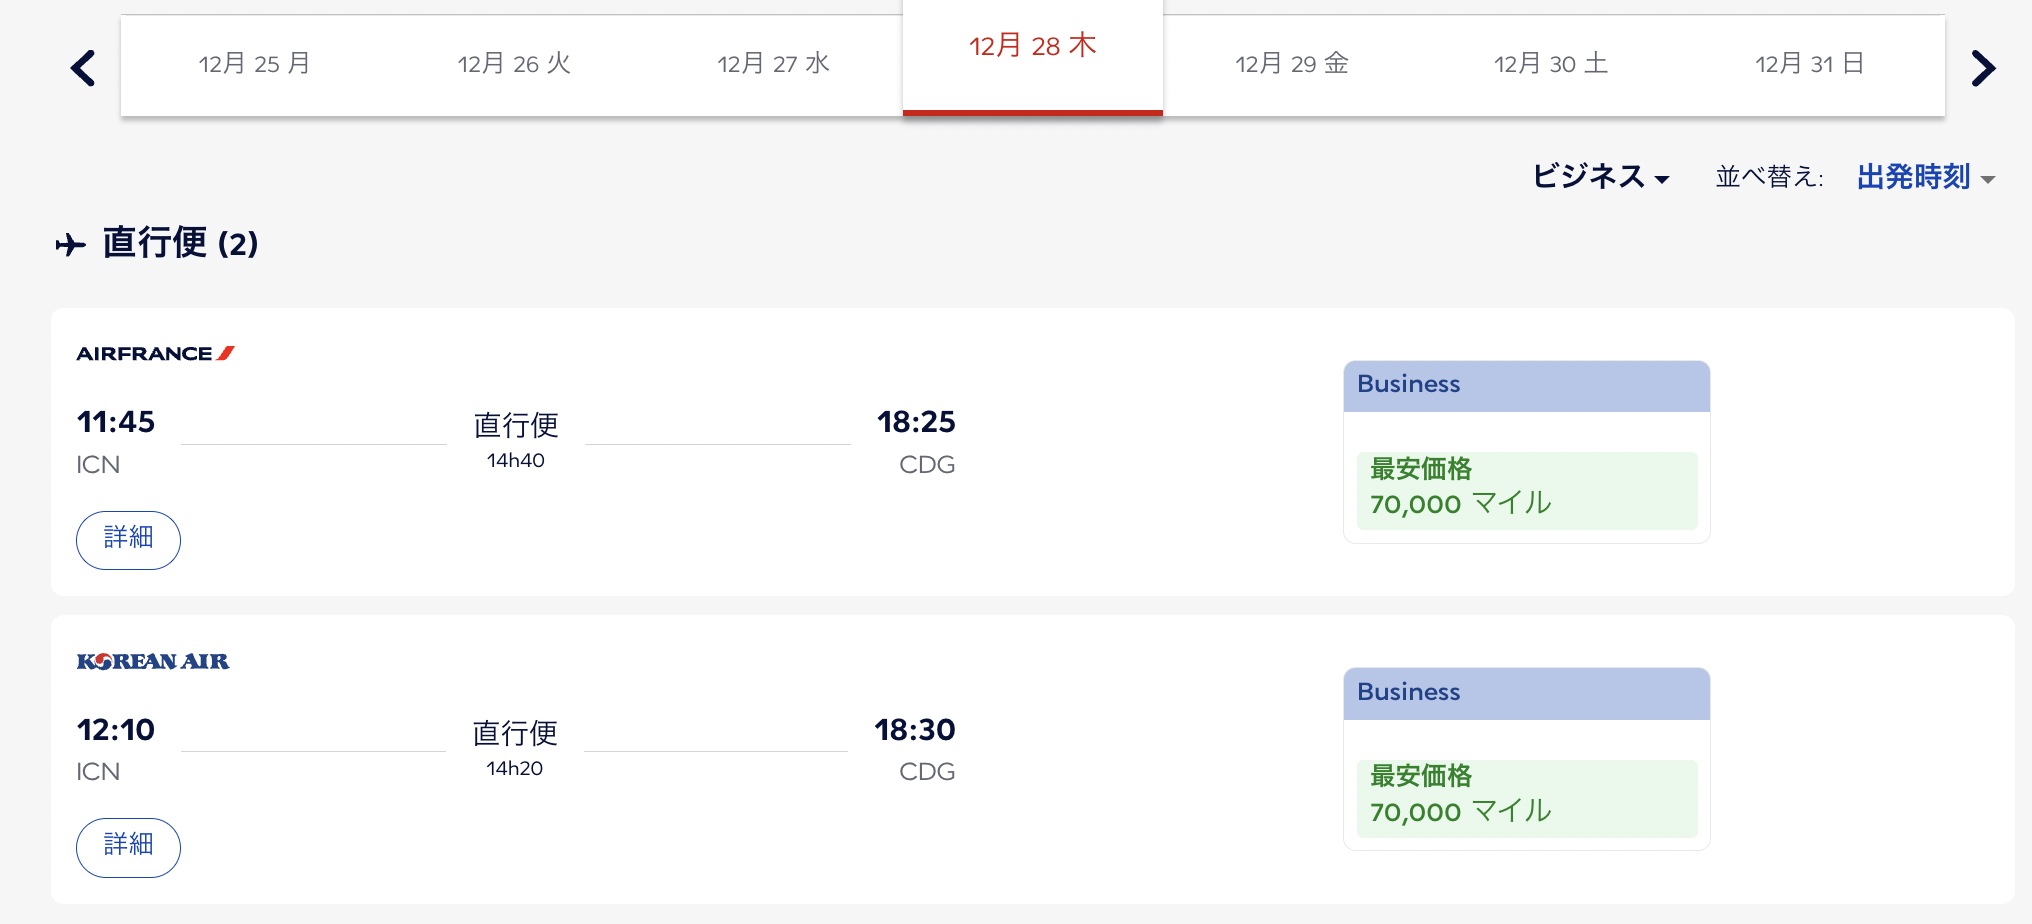Click the Air France logo
2032x924 pixels.
(155, 353)
